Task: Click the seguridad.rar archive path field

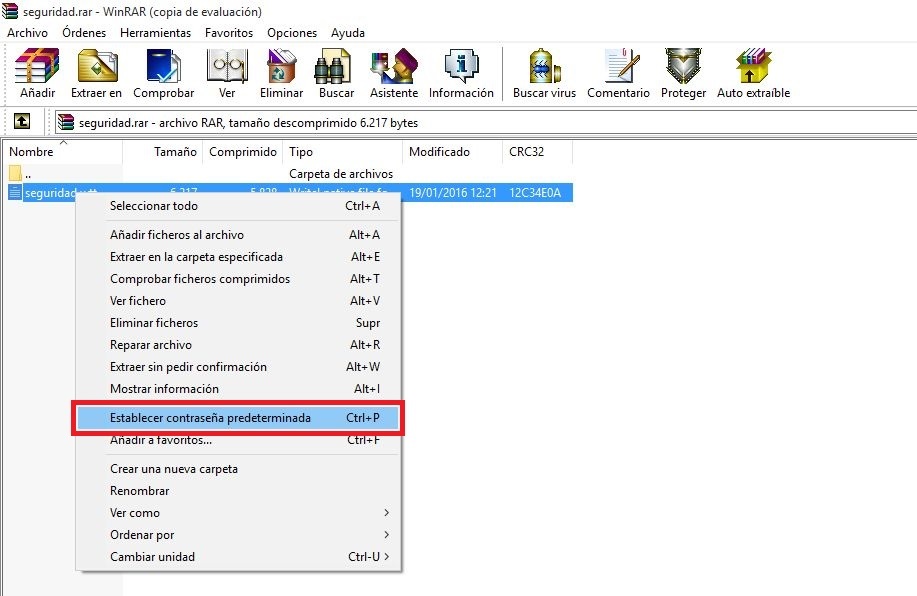Action: [x=485, y=123]
